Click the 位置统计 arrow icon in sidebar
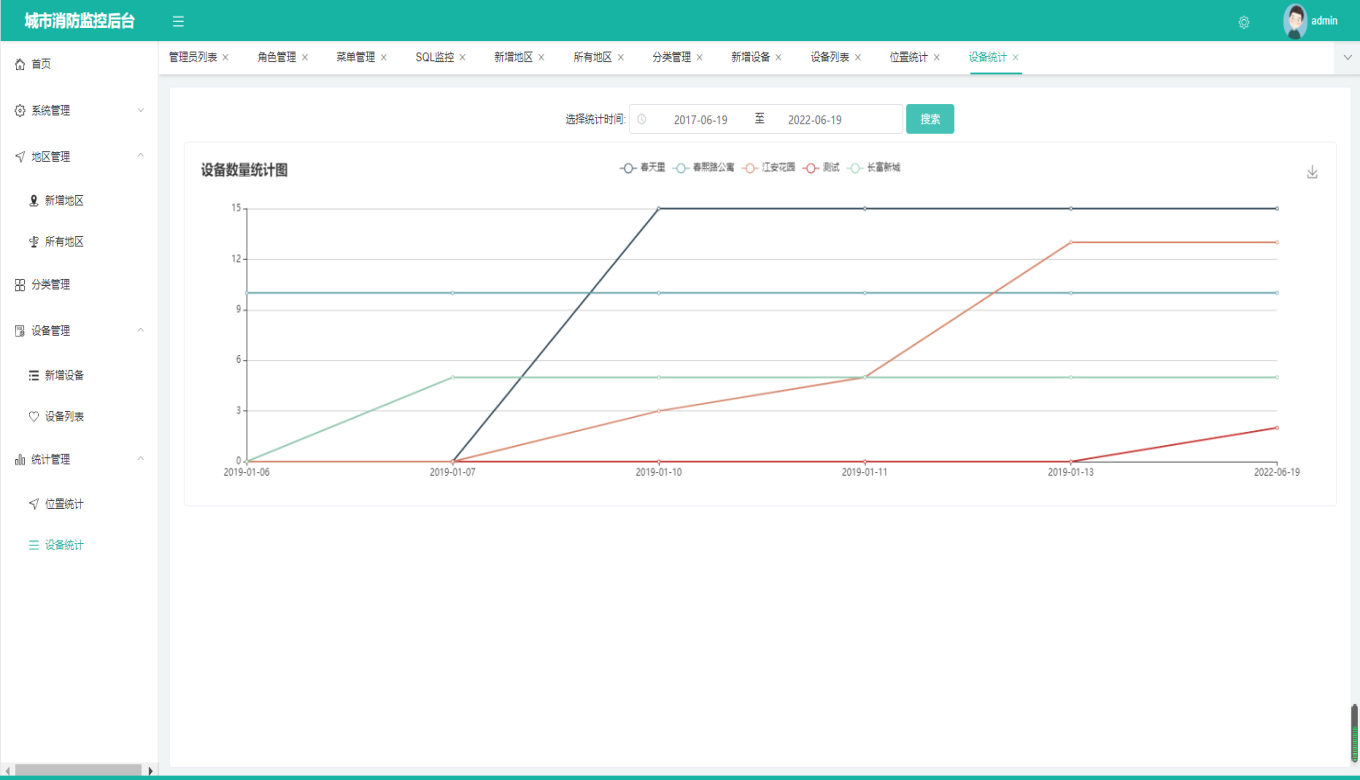The image size is (1360, 780). (x=34, y=504)
